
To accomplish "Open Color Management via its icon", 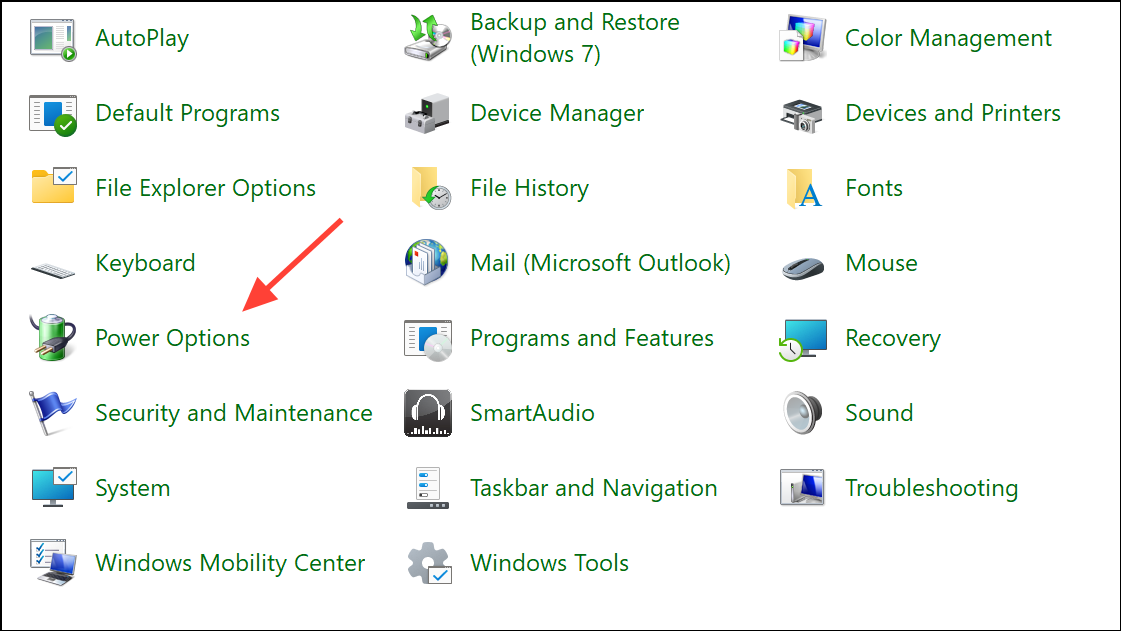I will tap(802, 38).
